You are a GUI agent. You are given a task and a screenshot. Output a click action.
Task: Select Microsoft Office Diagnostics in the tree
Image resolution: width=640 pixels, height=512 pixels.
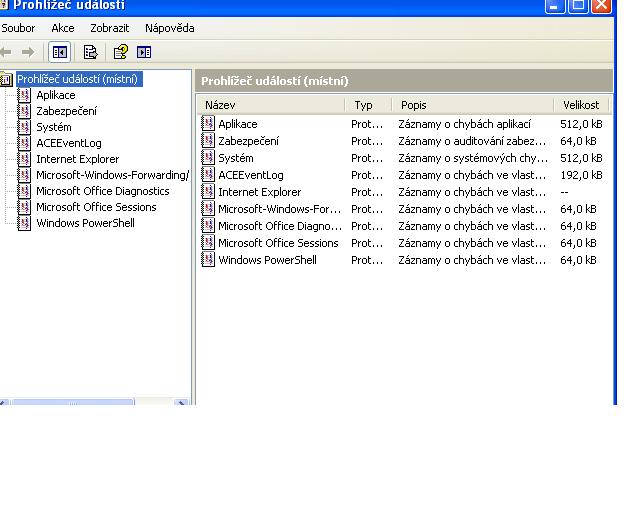[x=103, y=191]
